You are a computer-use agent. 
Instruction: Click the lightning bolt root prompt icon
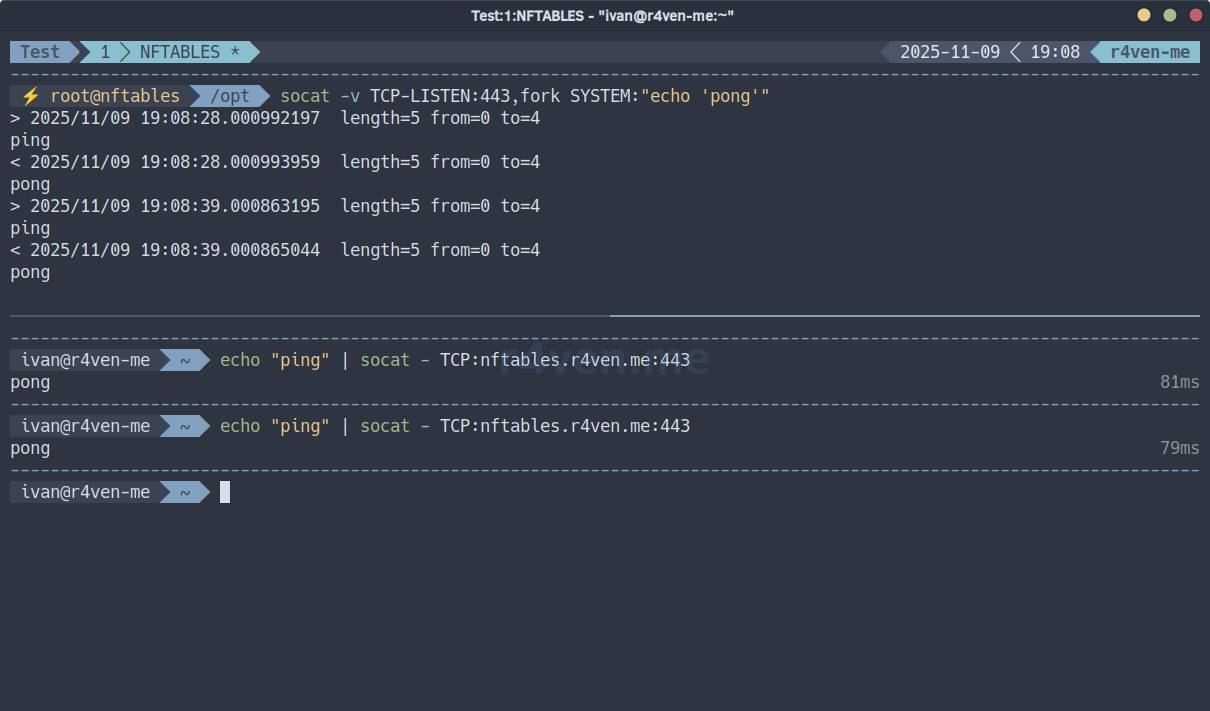(x=30, y=96)
